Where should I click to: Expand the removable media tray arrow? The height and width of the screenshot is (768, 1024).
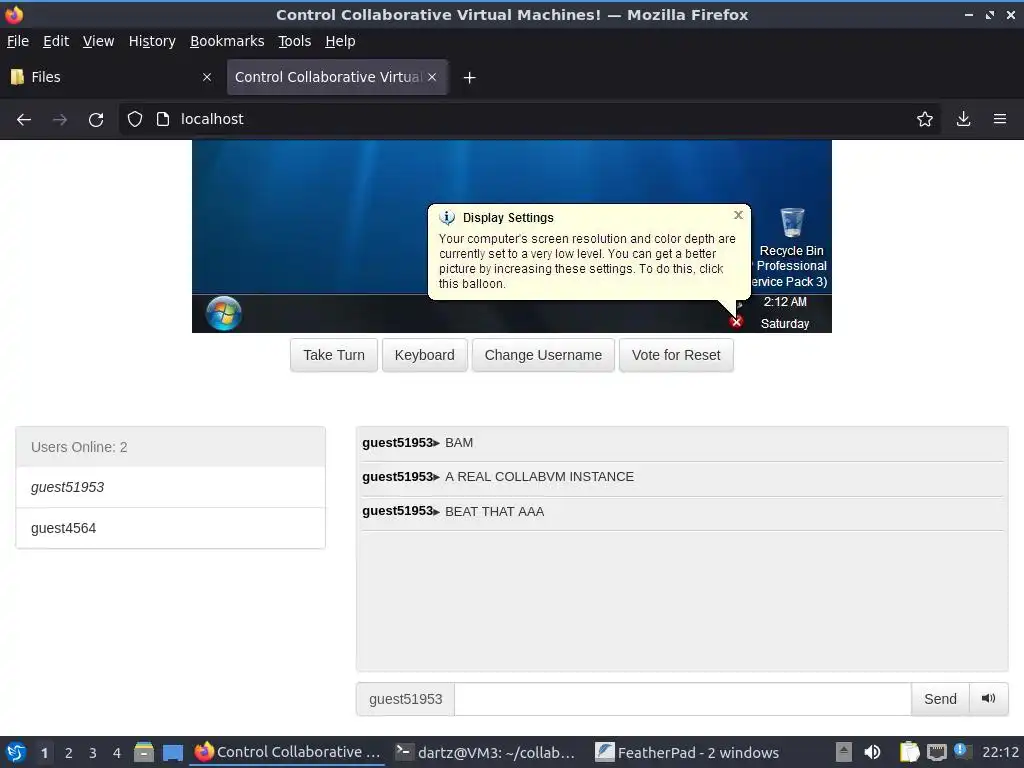click(x=844, y=752)
